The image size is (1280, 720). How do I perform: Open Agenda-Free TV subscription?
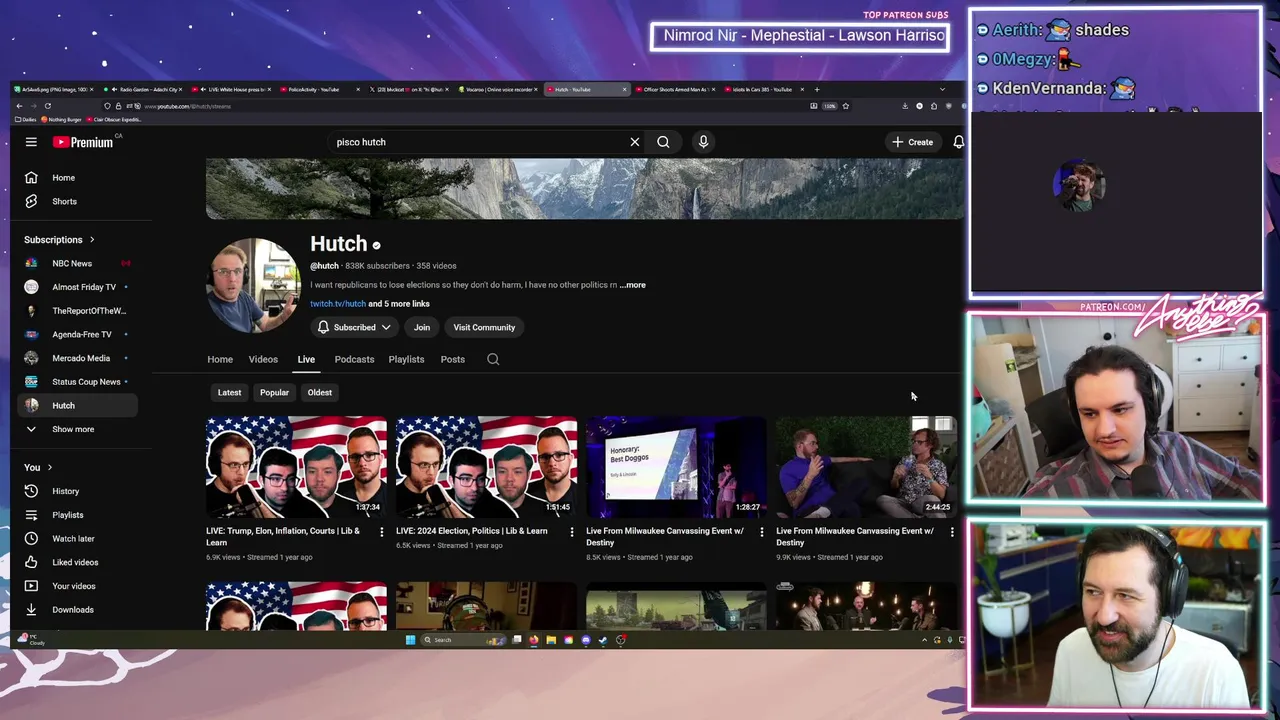pyautogui.click(x=80, y=334)
